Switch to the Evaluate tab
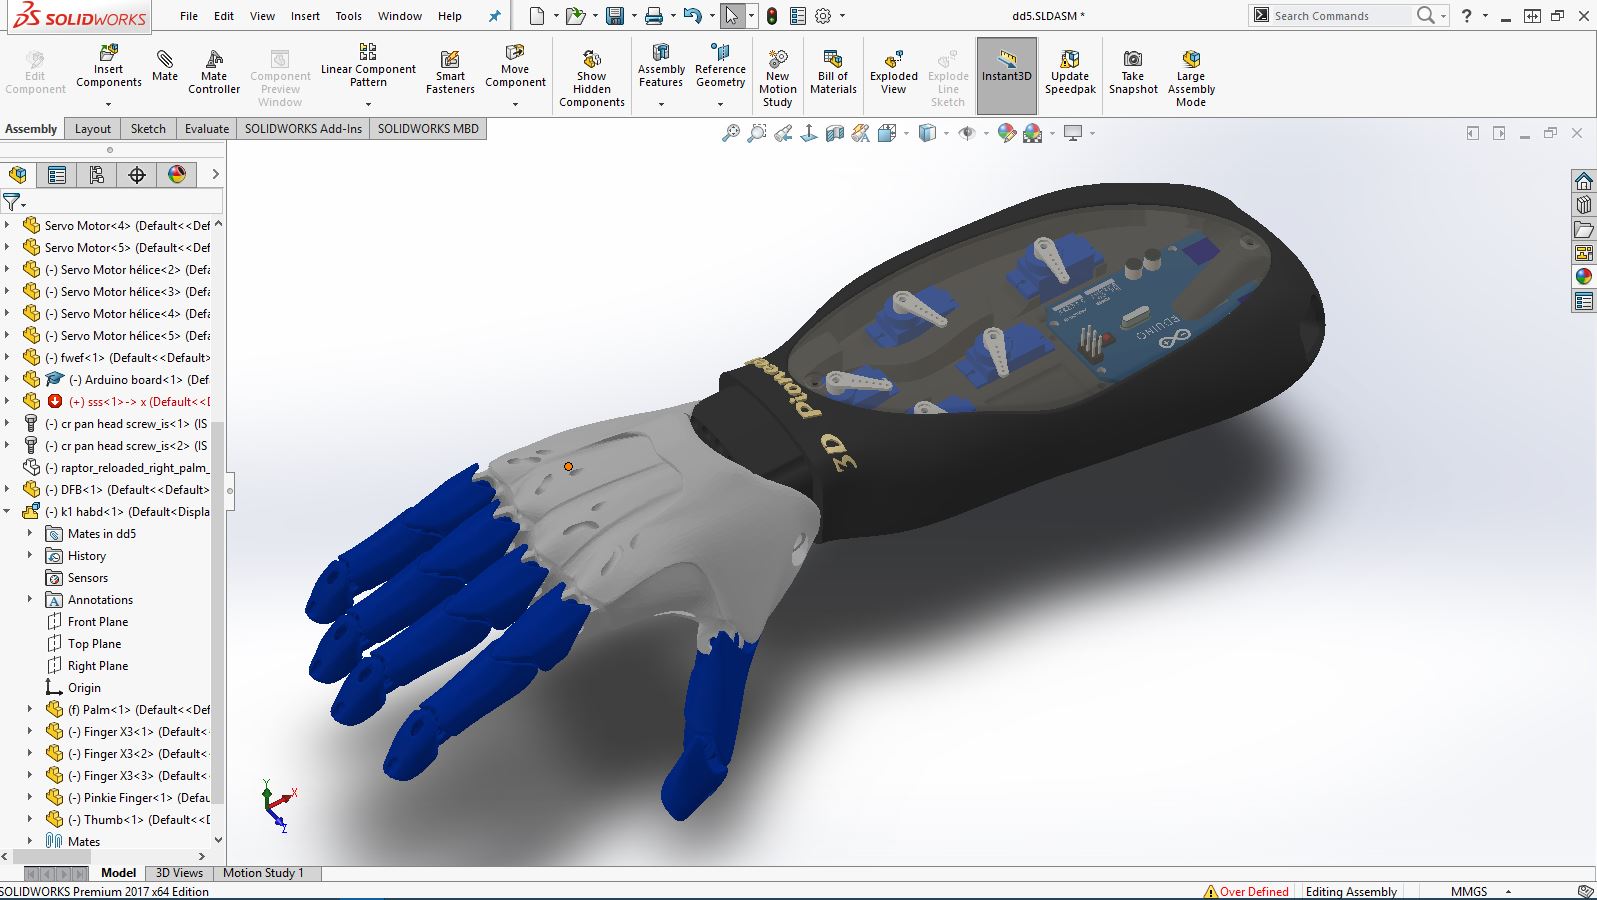Image resolution: width=1597 pixels, height=900 pixels. pyautogui.click(x=207, y=129)
